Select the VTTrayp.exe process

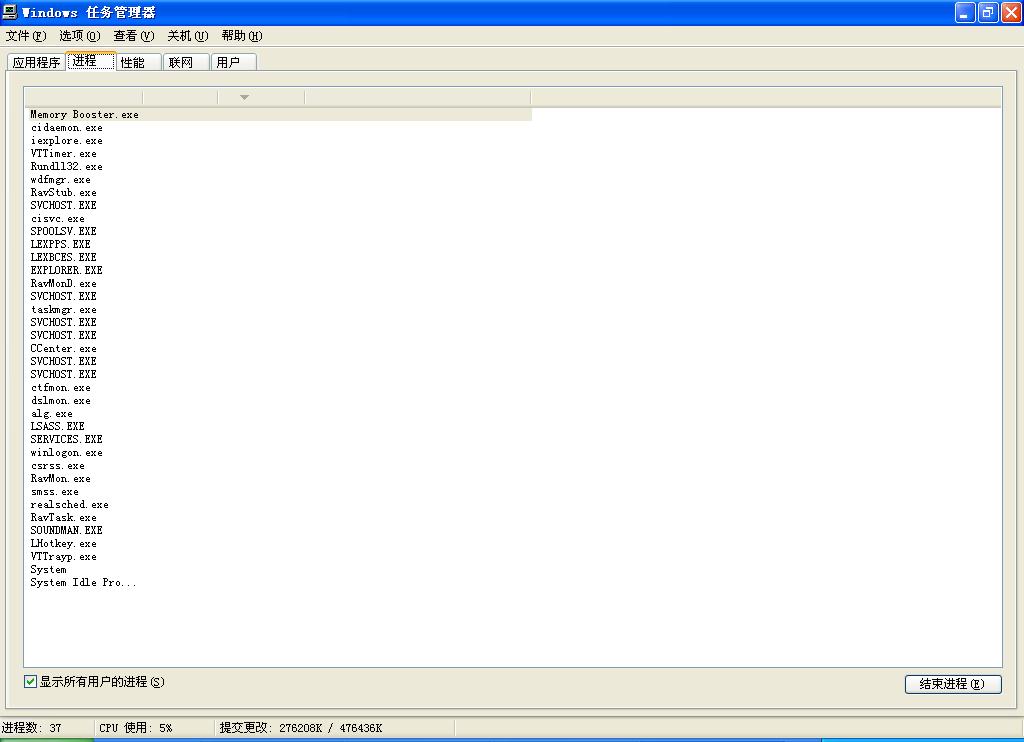[x=63, y=556]
